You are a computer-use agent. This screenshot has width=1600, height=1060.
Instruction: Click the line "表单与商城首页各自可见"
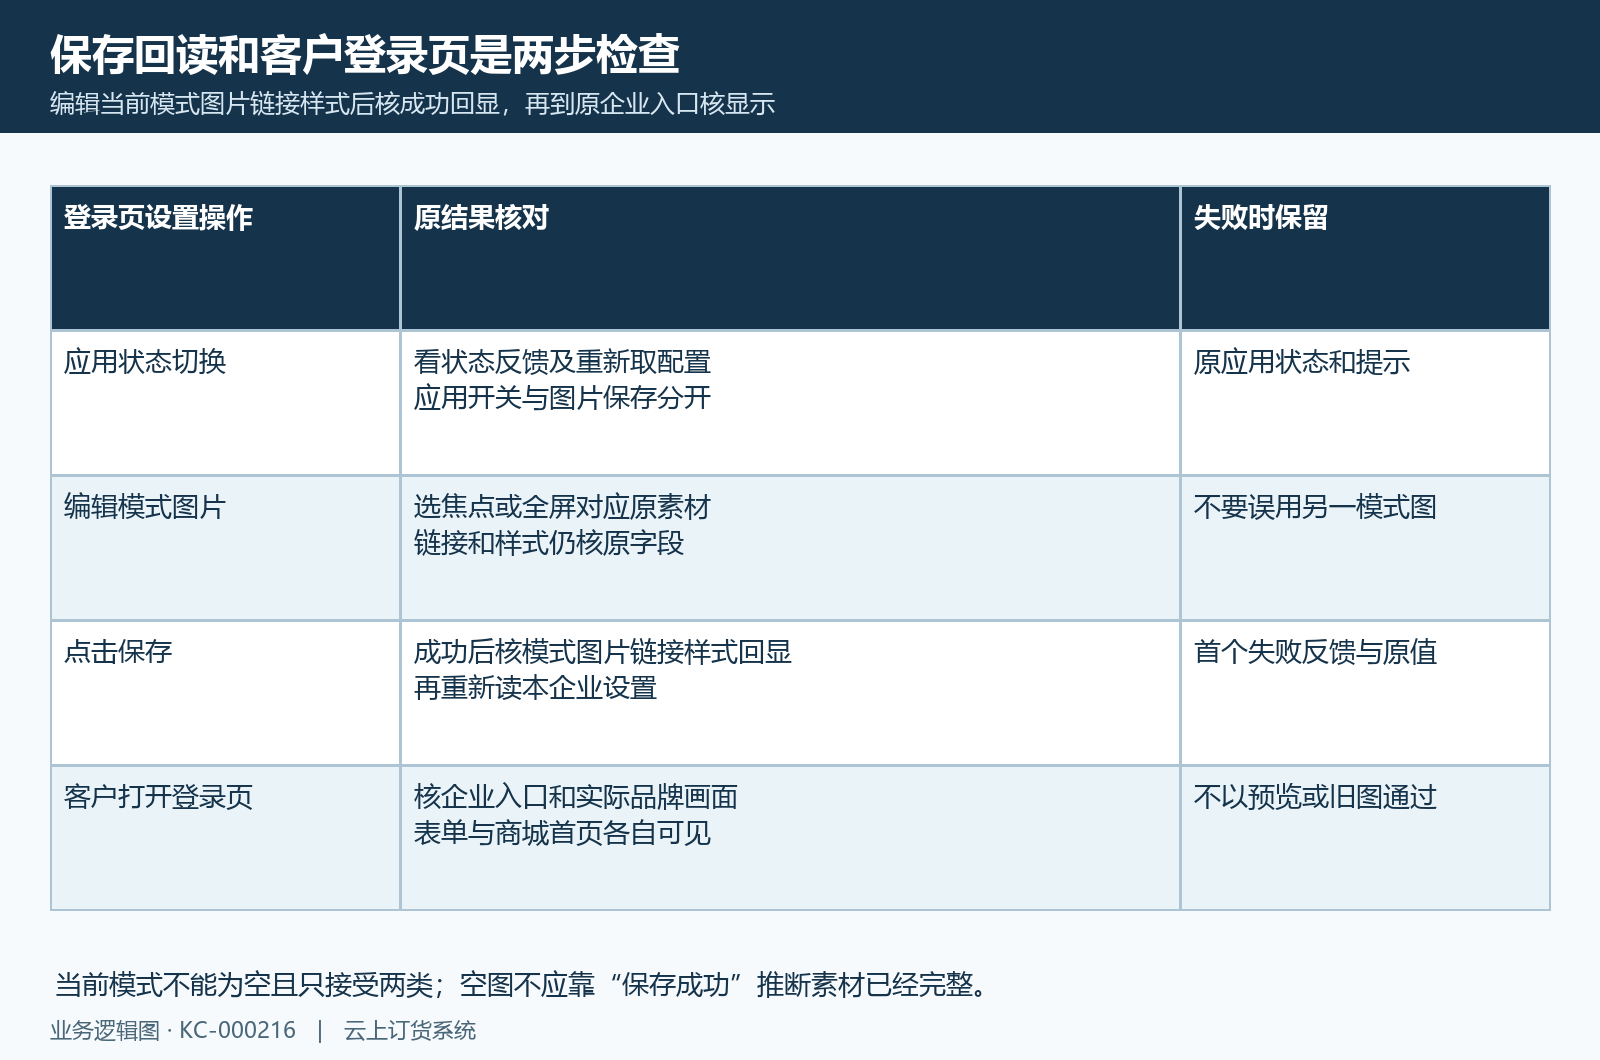coord(562,833)
